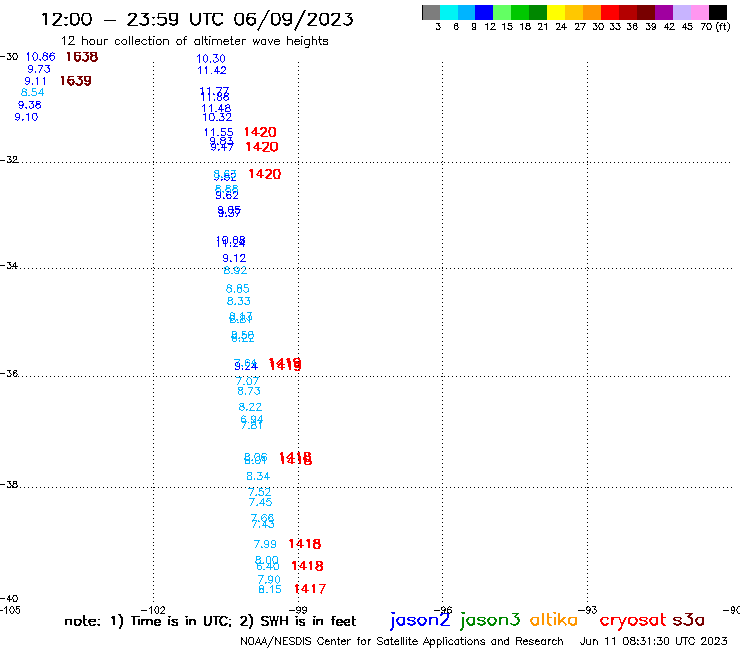Click the wave height value 9.38
The image size is (740, 650).
(x=30, y=105)
